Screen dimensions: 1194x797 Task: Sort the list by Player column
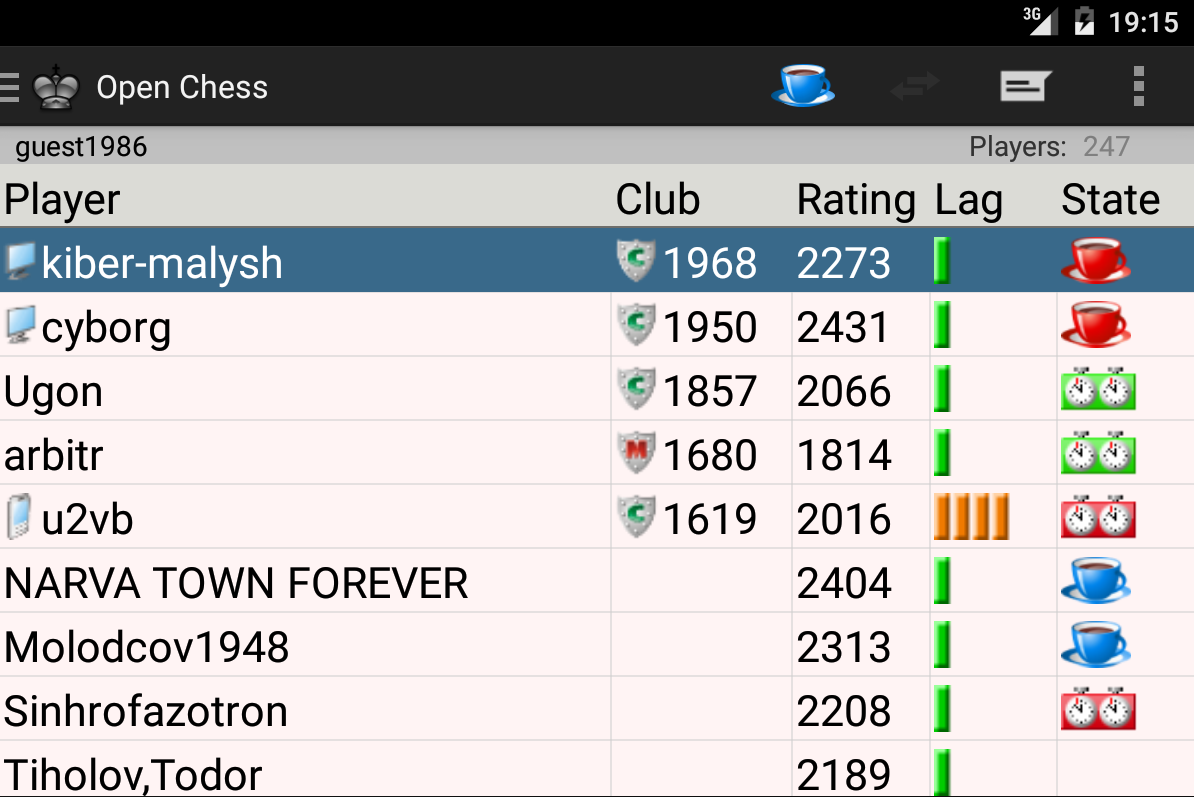point(62,199)
